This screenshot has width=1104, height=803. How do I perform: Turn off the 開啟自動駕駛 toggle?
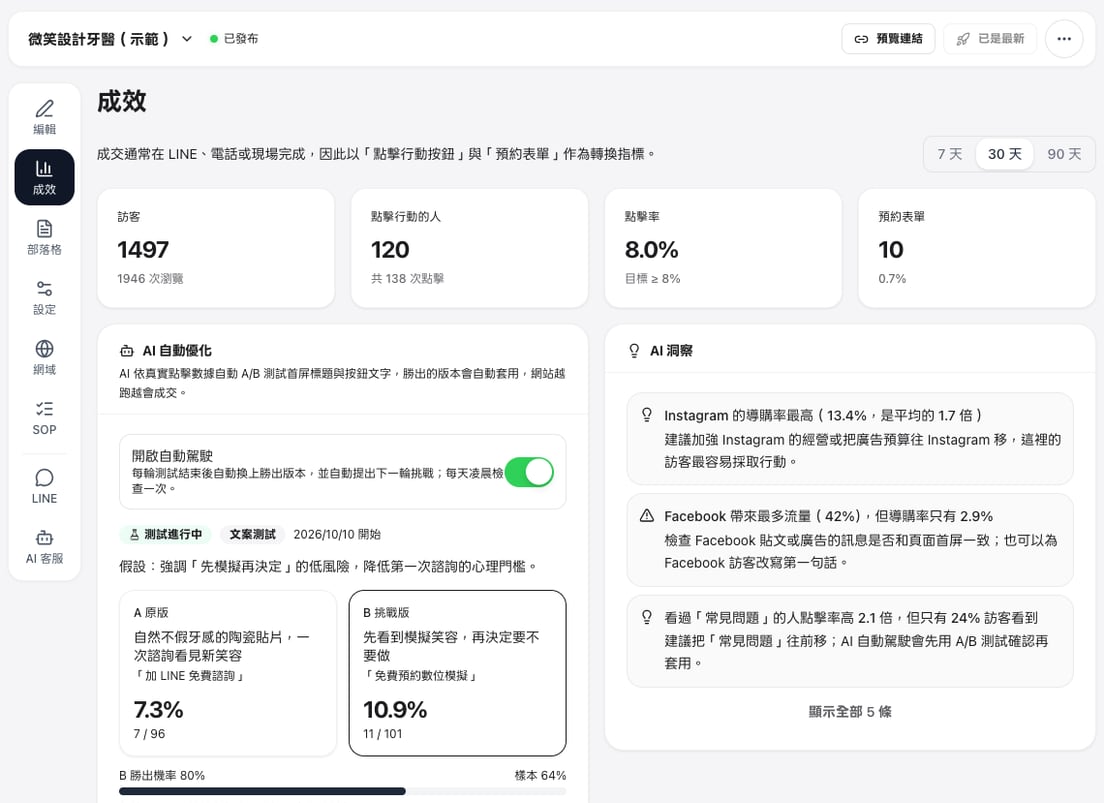529,472
